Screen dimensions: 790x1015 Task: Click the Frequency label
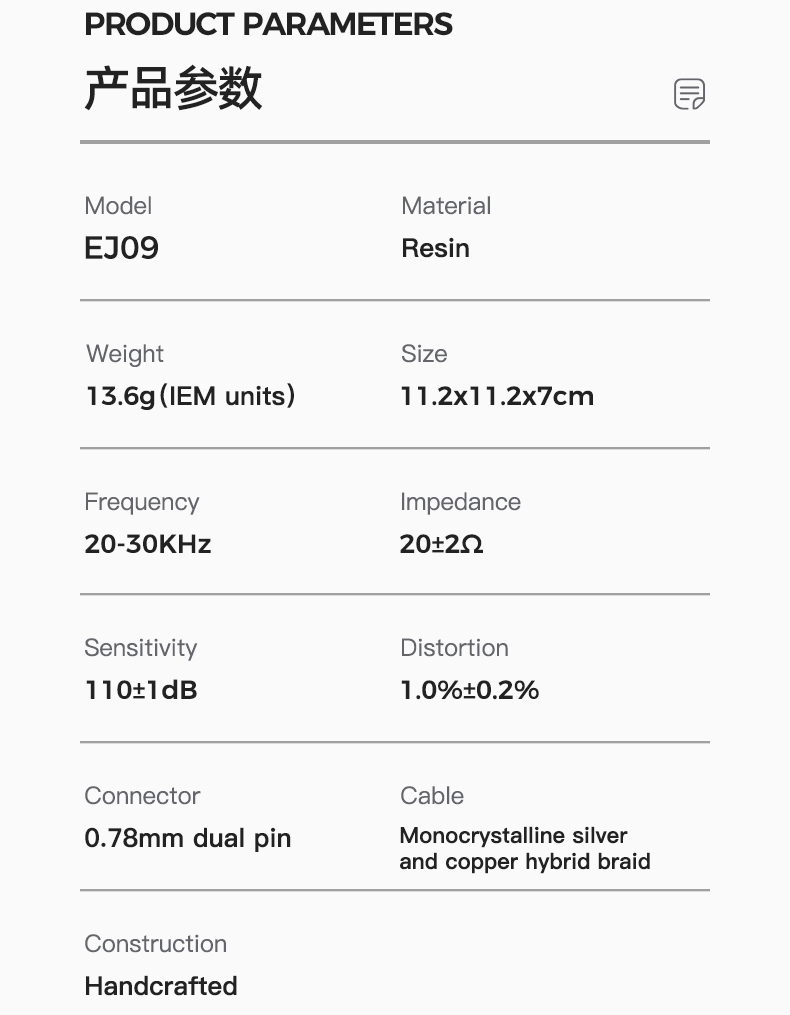click(x=142, y=502)
